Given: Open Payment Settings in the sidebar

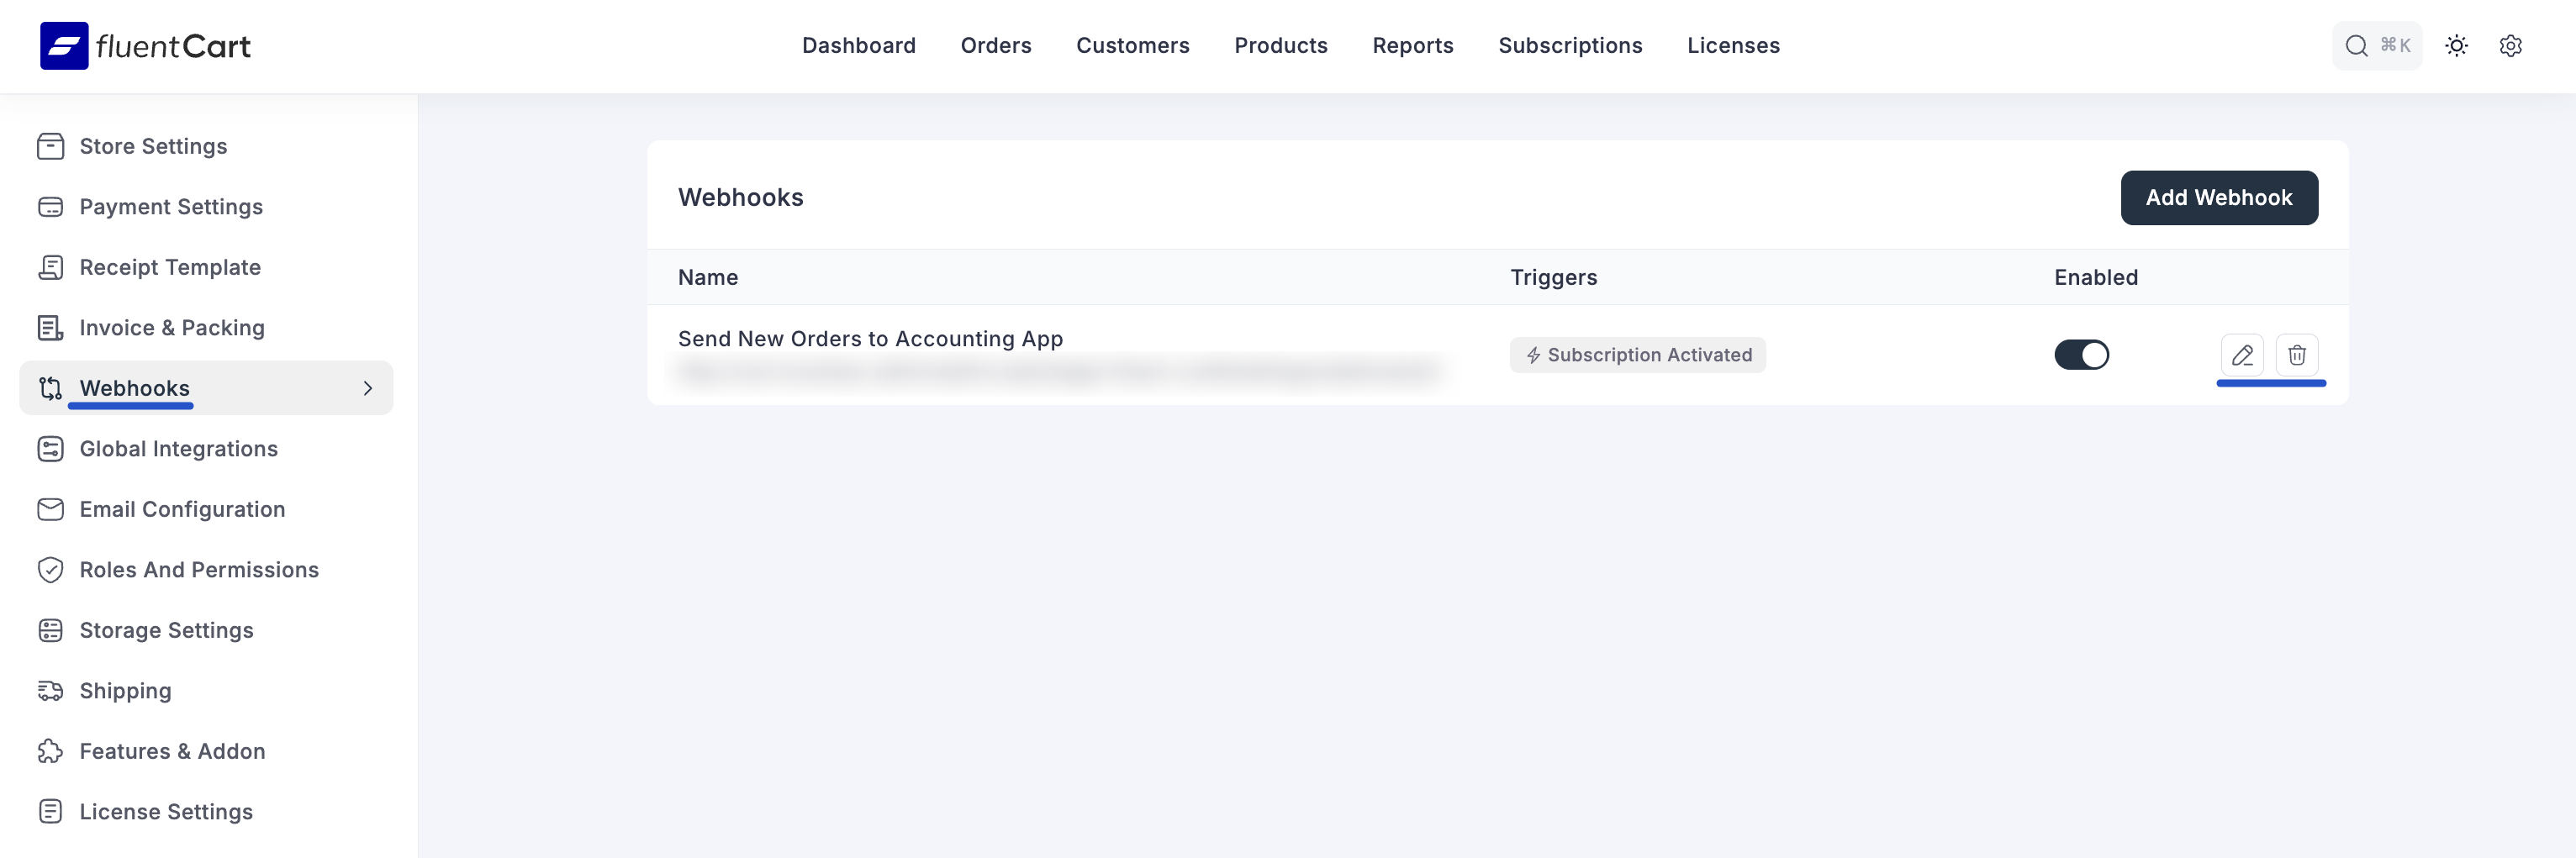Looking at the screenshot, I should 171,207.
